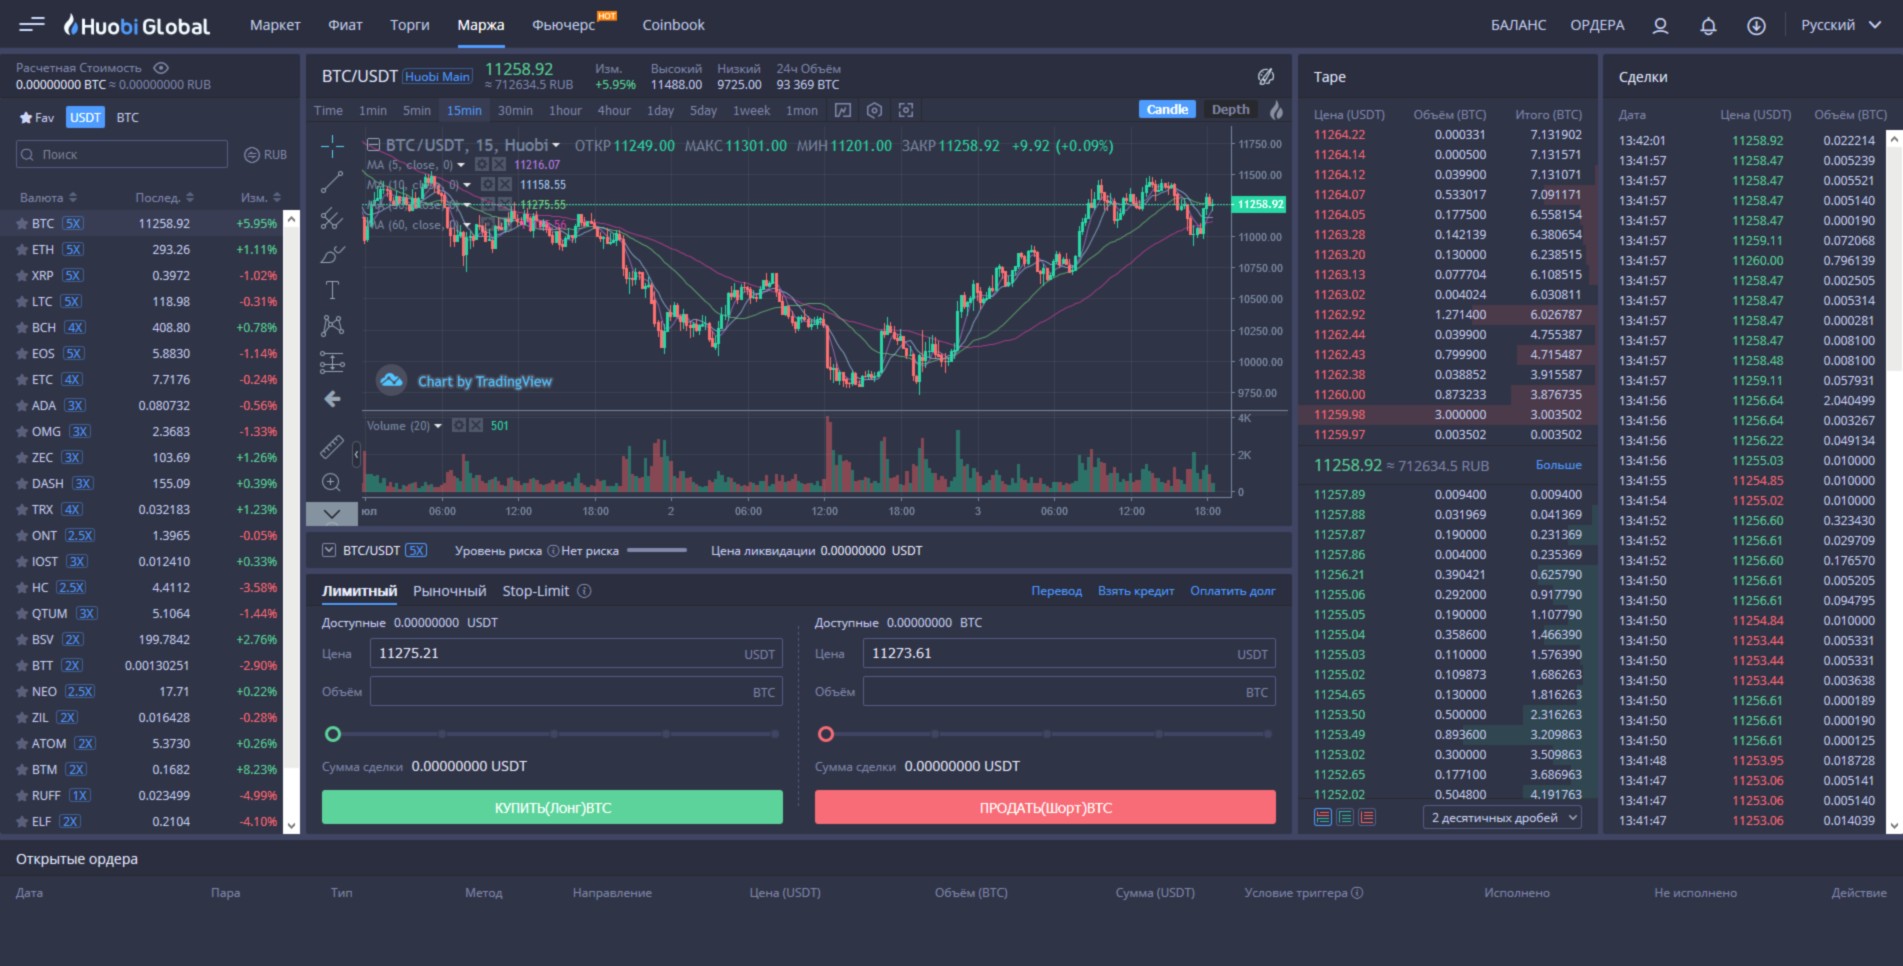Expand the BTC/USDT, 15, Huobi legend arrow

click(556, 146)
